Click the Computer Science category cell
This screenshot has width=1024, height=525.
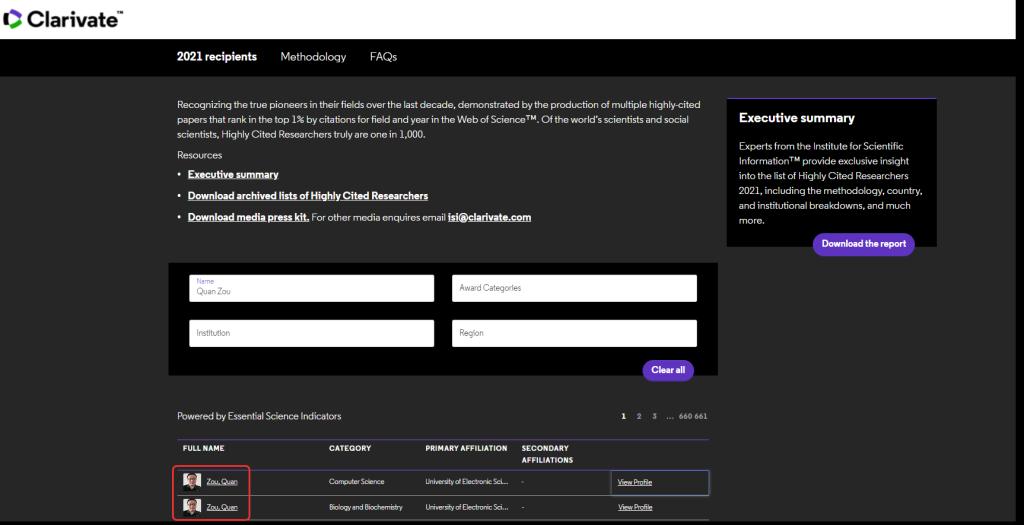pyautogui.click(x=357, y=482)
